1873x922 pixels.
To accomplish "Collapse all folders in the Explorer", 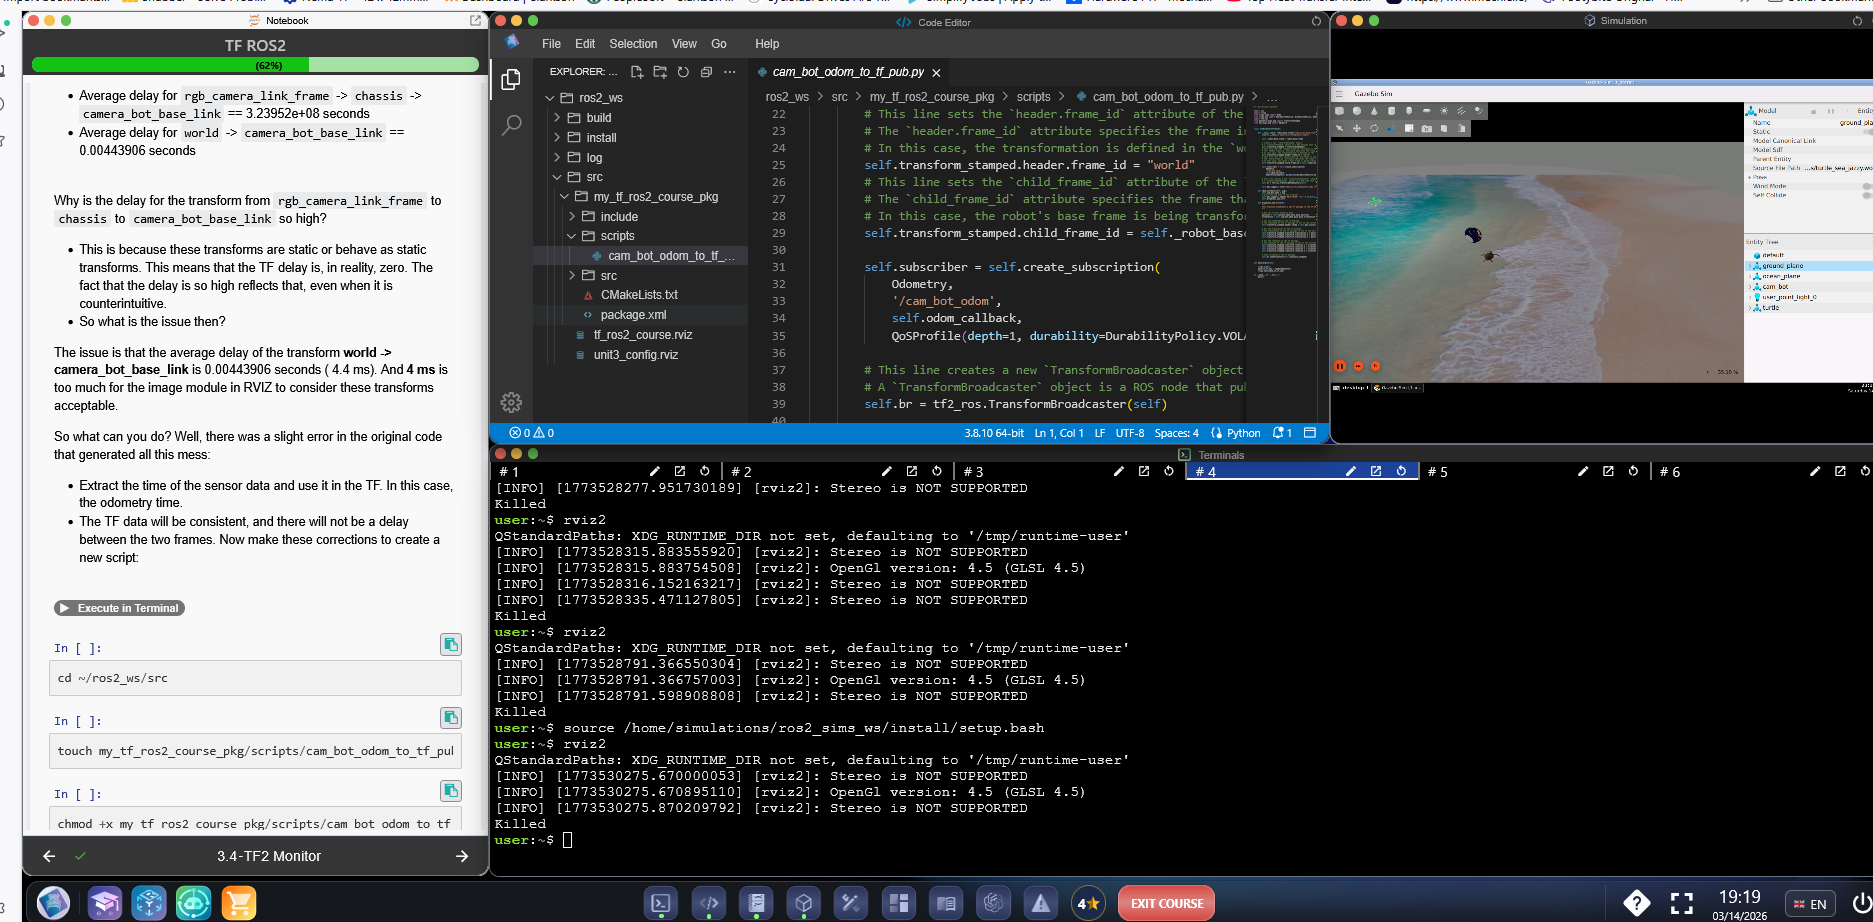I will click(x=706, y=72).
